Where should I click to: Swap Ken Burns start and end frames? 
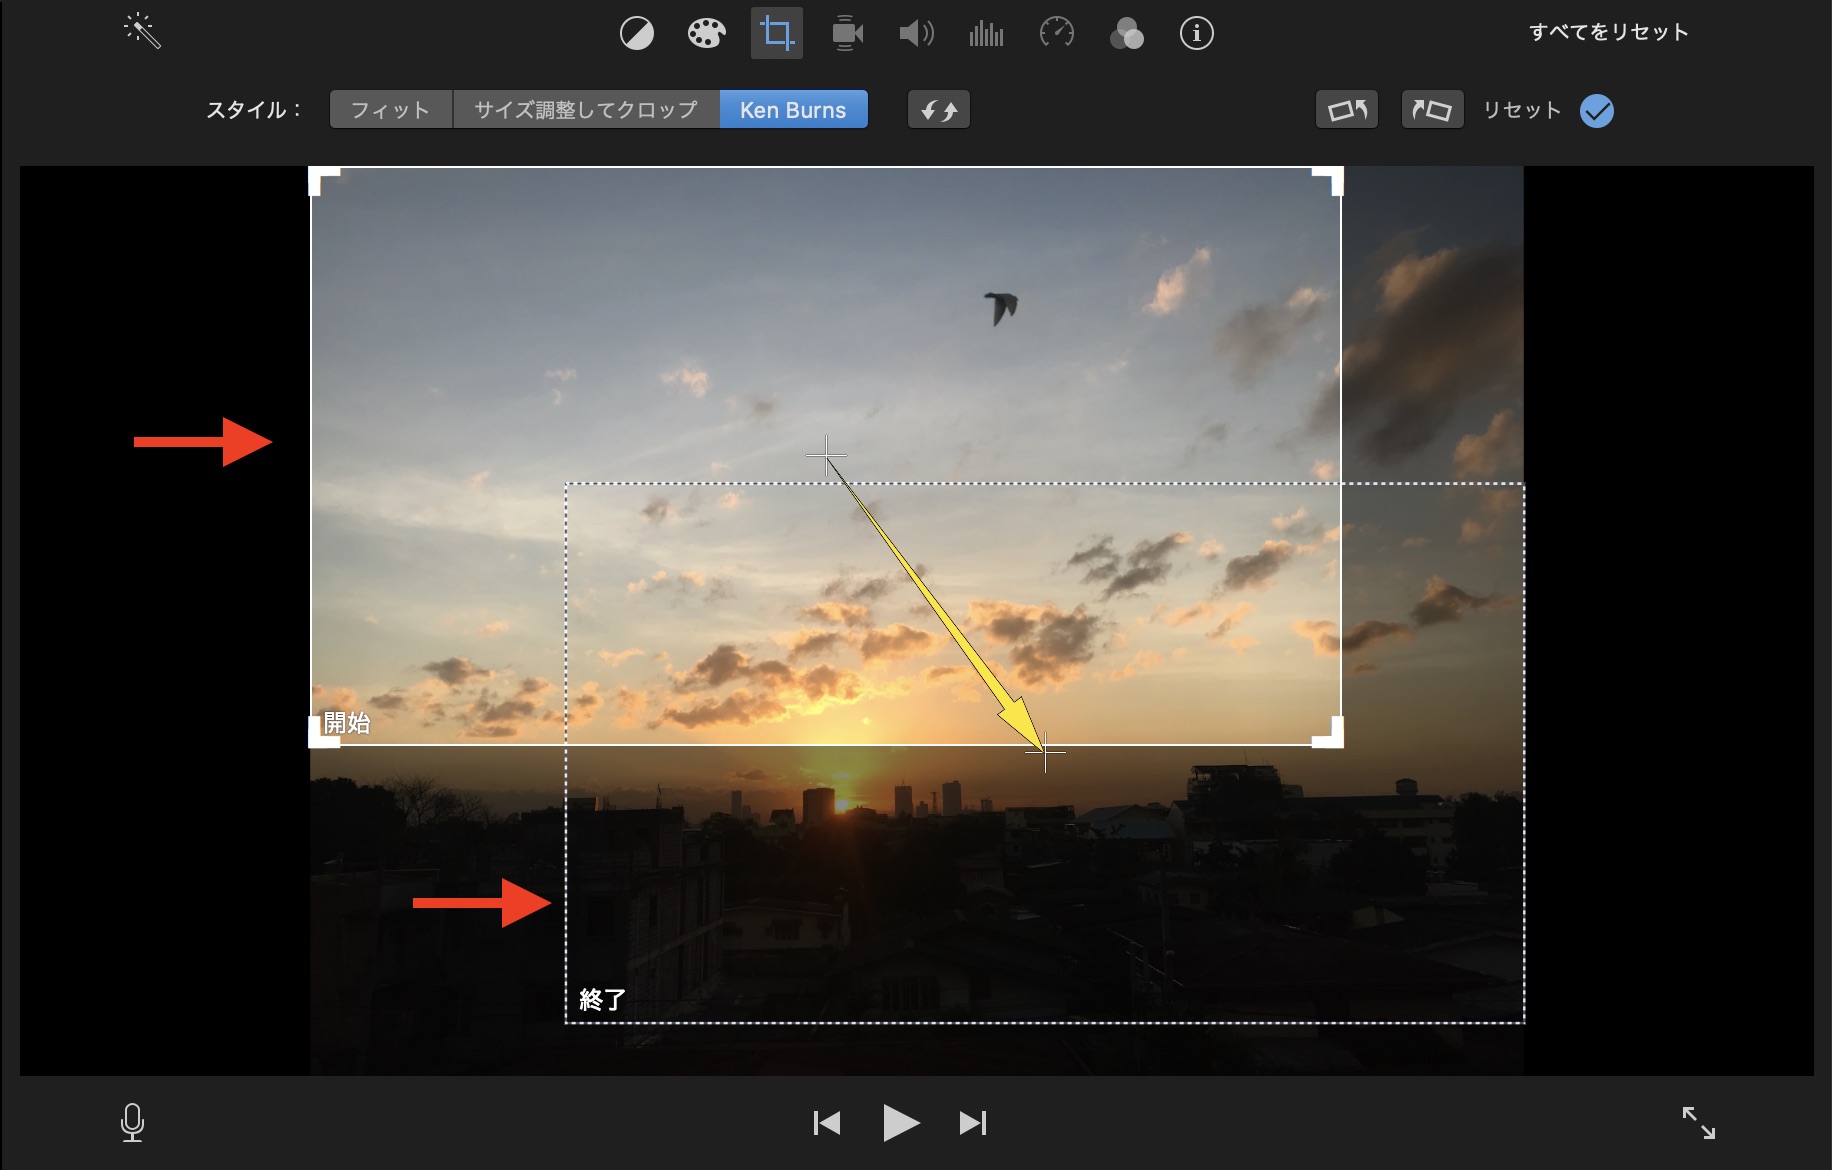pos(938,110)
